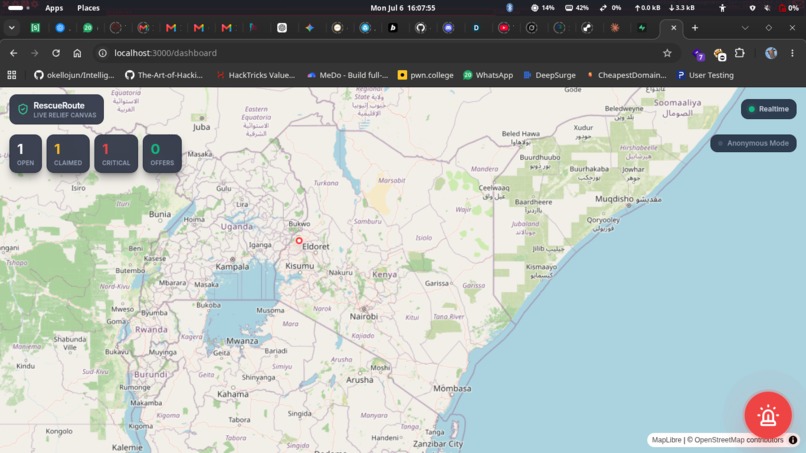Click the volume muted tray icon
The width and height of the screenshot is (806, 453).
click(767, 8)
